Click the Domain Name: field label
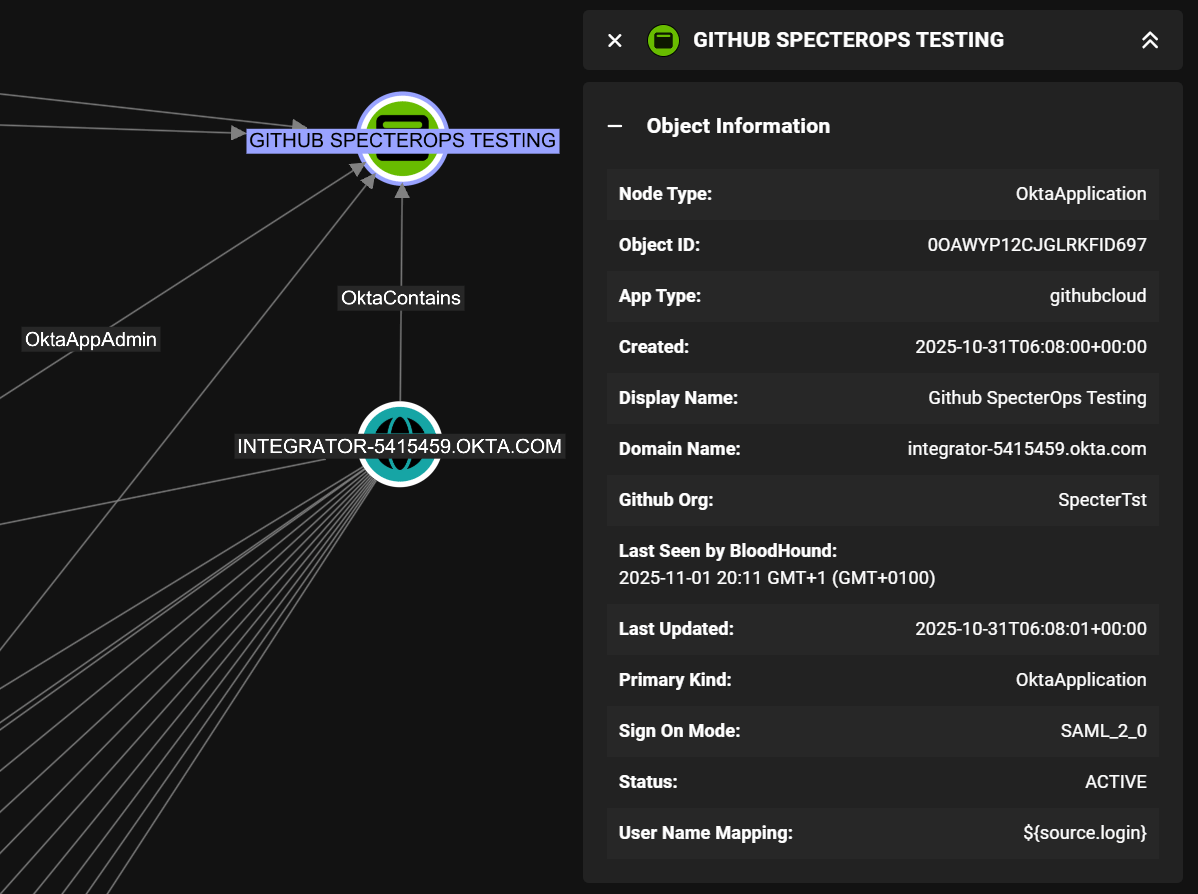The image size is (1198, 894). [x=679, y=449]
